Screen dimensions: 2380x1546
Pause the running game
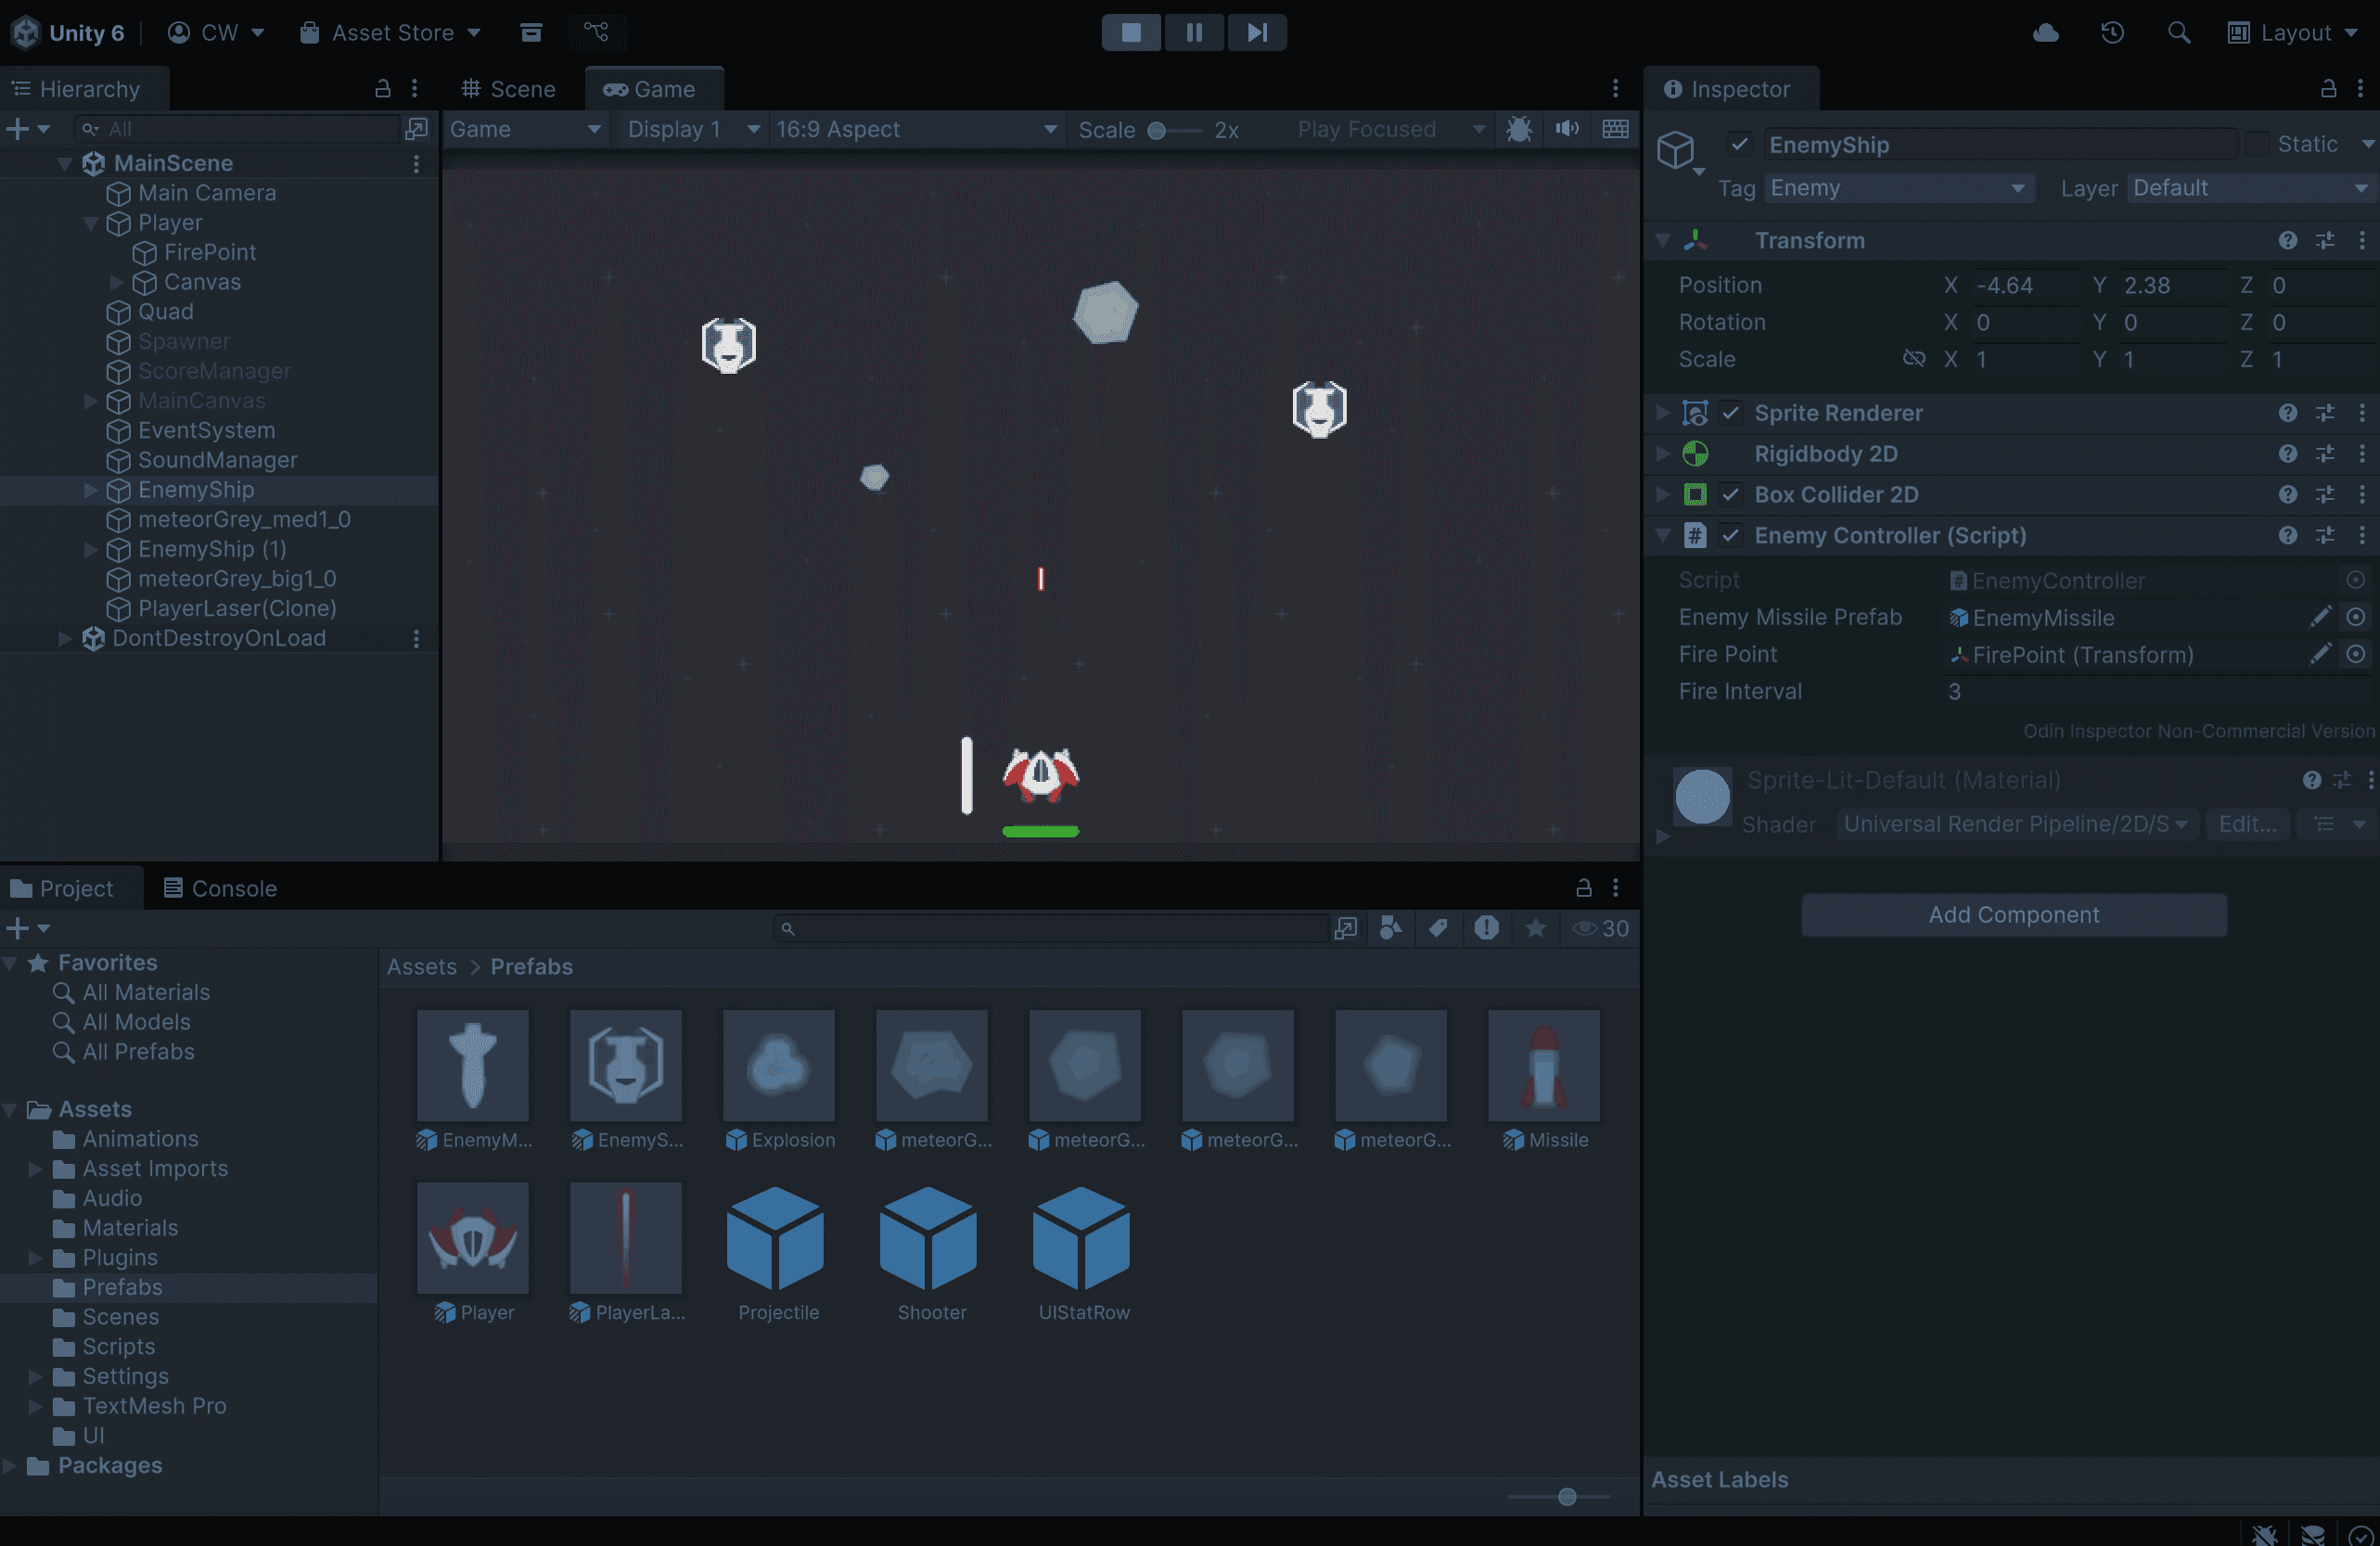coord(1194,32)
